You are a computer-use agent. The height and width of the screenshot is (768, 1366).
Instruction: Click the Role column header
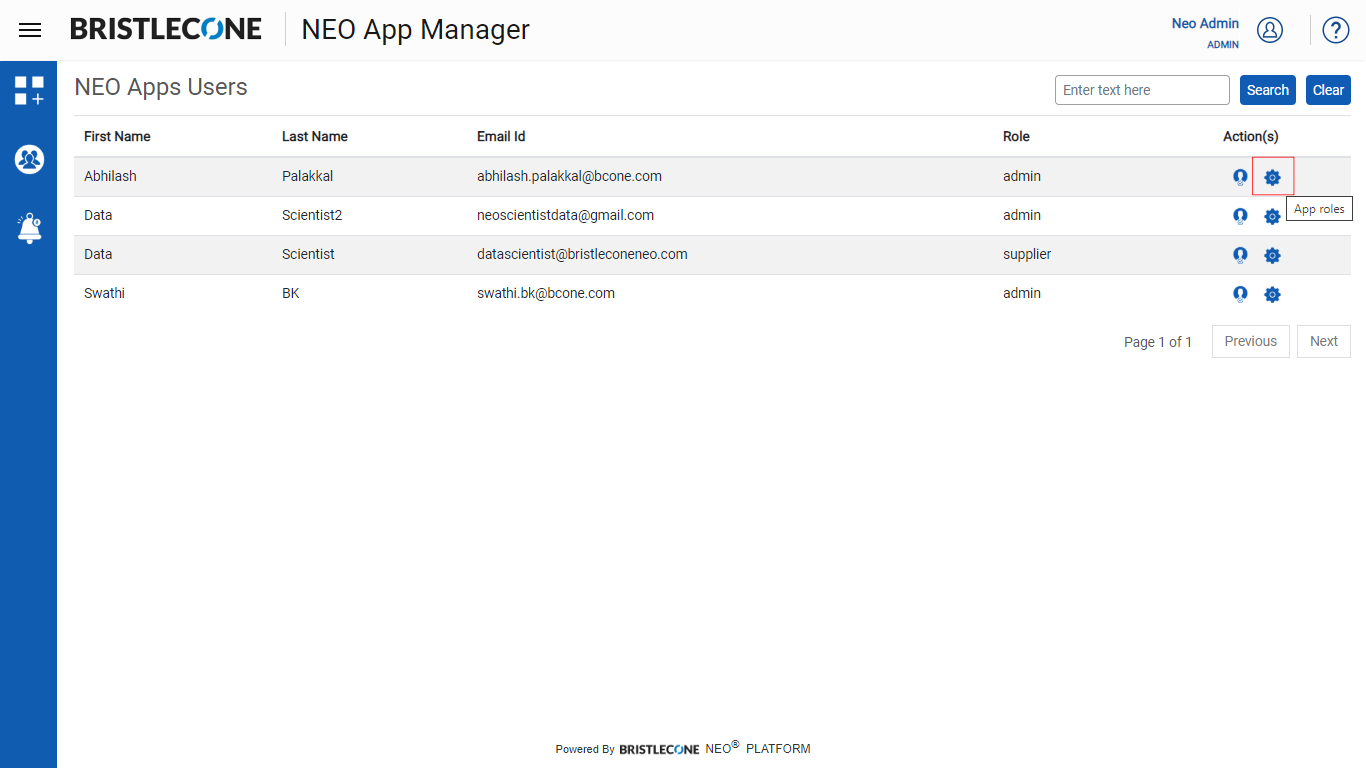click(x=1016, y=136)
